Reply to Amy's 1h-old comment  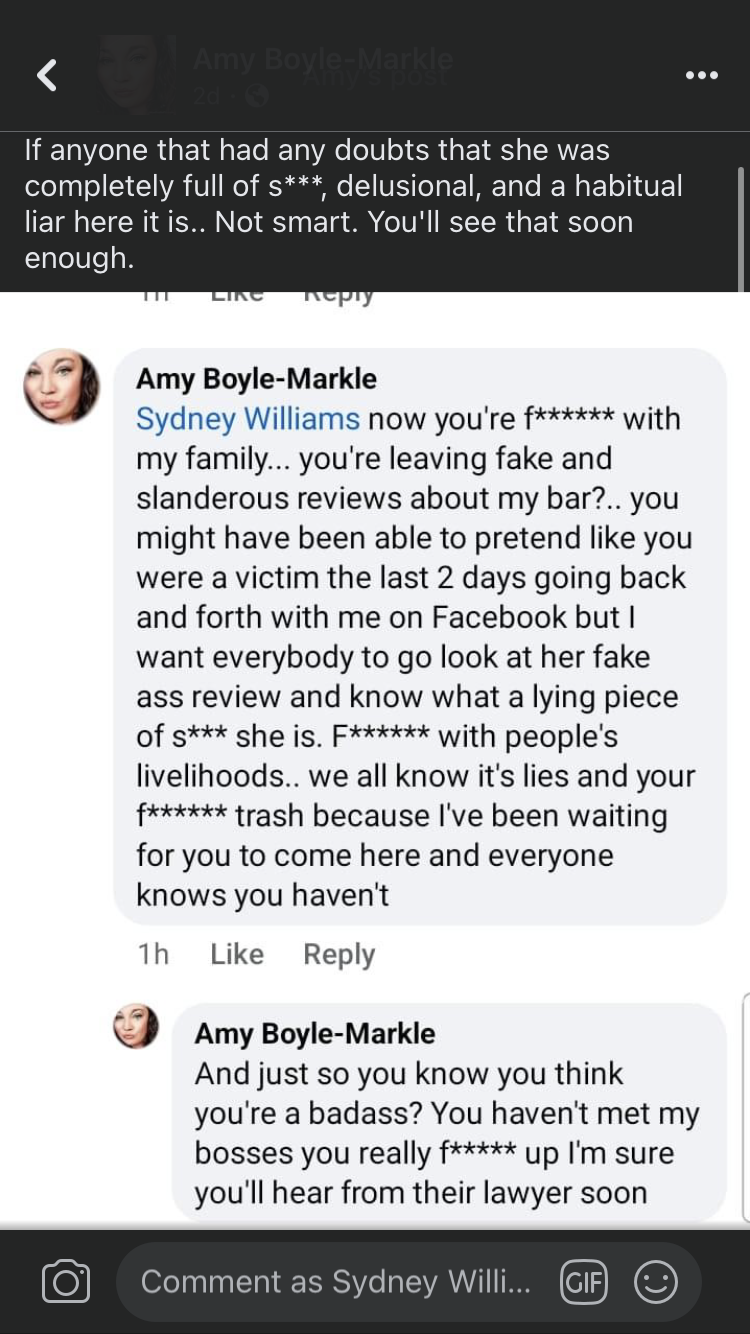coord(339,954)
